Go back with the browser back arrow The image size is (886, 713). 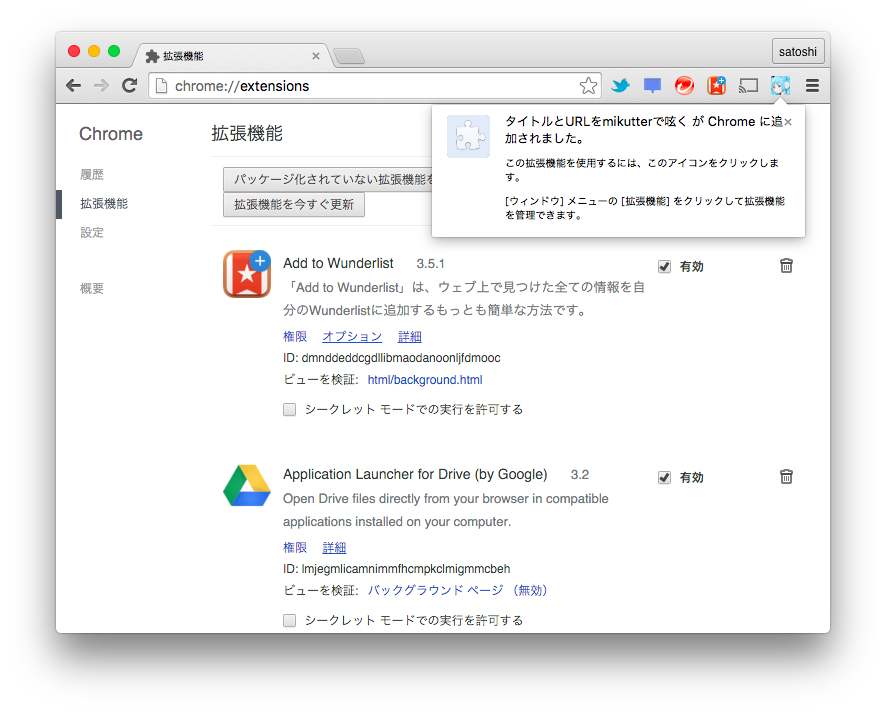point(73,86)
